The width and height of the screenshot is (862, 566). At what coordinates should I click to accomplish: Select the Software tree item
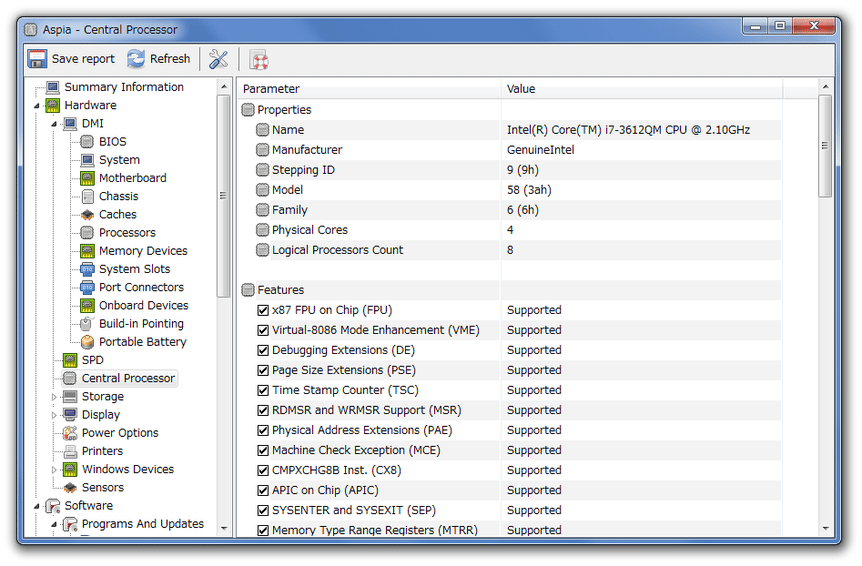coord(89,506)
